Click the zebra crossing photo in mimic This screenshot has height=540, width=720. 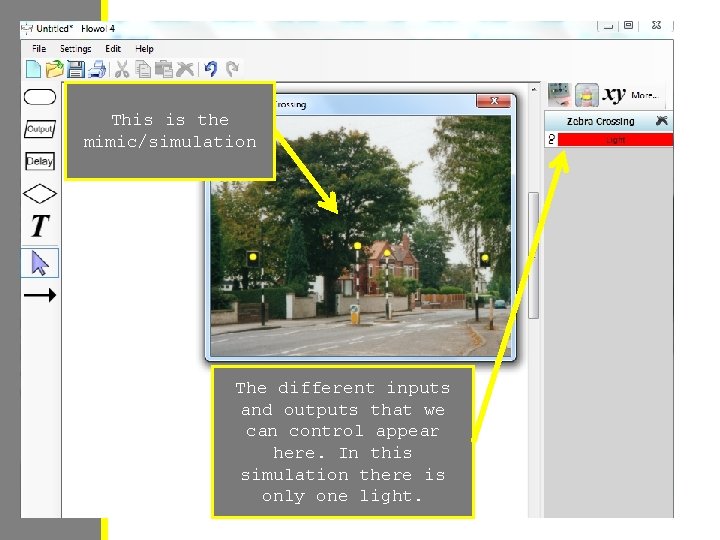coord(360,235)
